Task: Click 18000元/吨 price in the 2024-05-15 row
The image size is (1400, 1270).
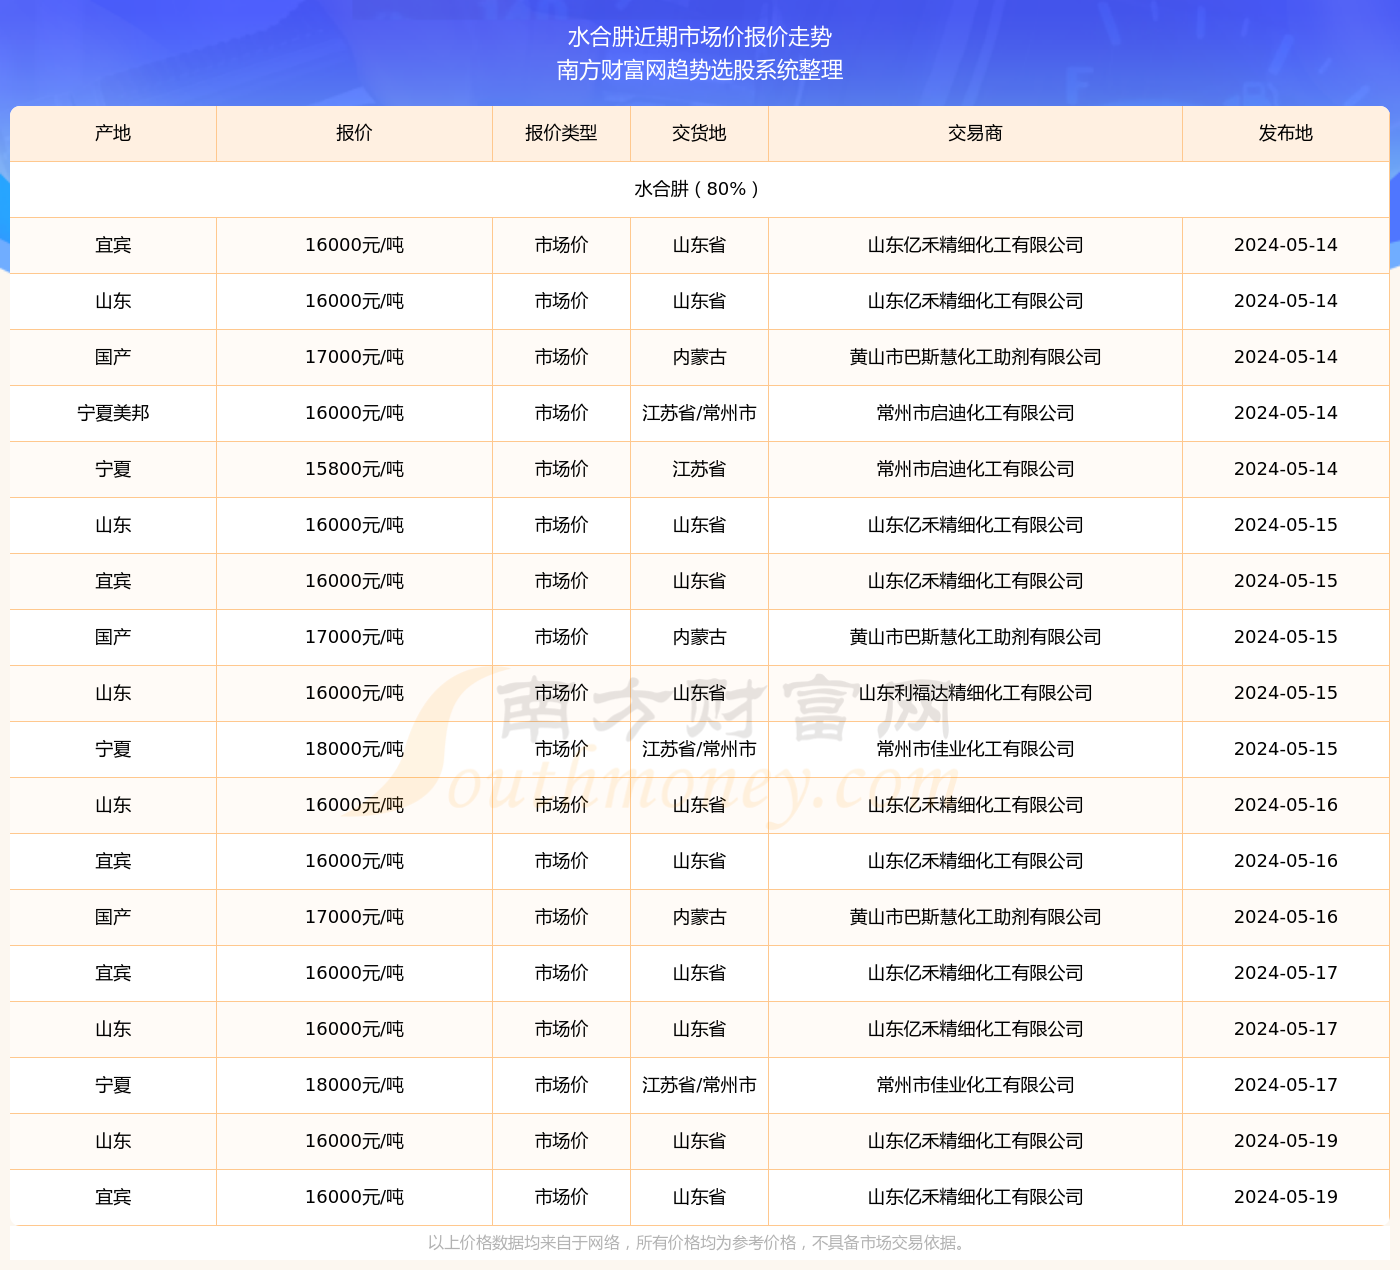Action: [354, 749]
